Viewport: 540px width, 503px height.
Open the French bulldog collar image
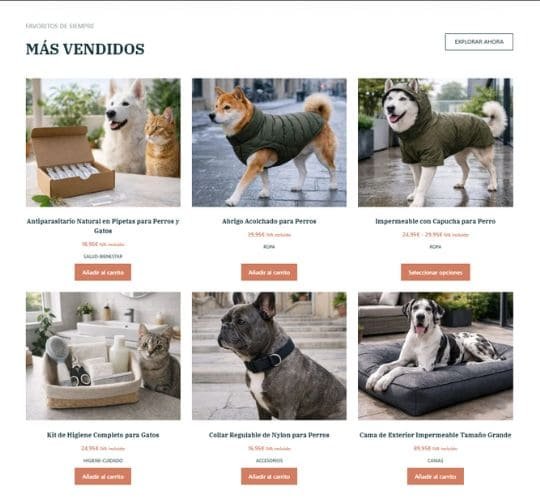pyautogui.click(x=269, y=356)
